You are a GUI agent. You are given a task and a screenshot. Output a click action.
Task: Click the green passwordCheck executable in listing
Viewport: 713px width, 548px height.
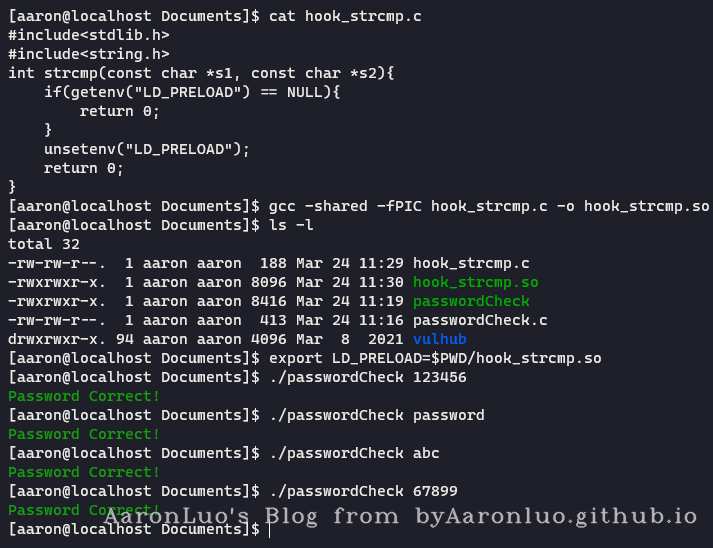471,301
